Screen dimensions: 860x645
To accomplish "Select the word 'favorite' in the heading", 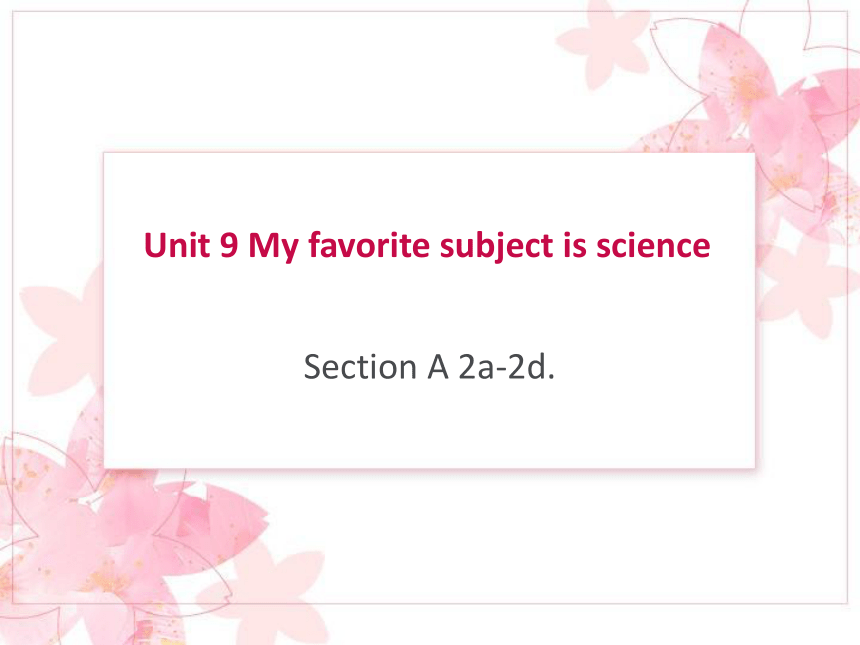I will tap(369, 245).
